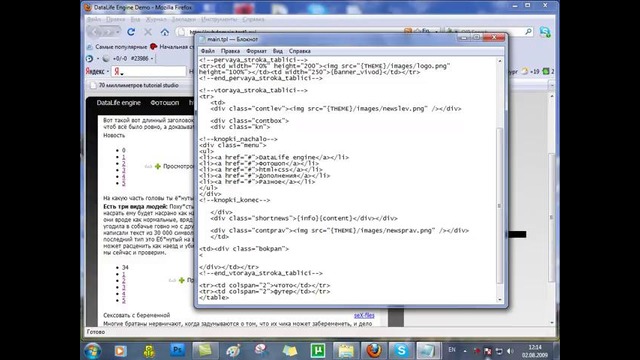Open Файл menu in Notepad
The height and width of the screenshot is (360, 640).
[207, 51]
